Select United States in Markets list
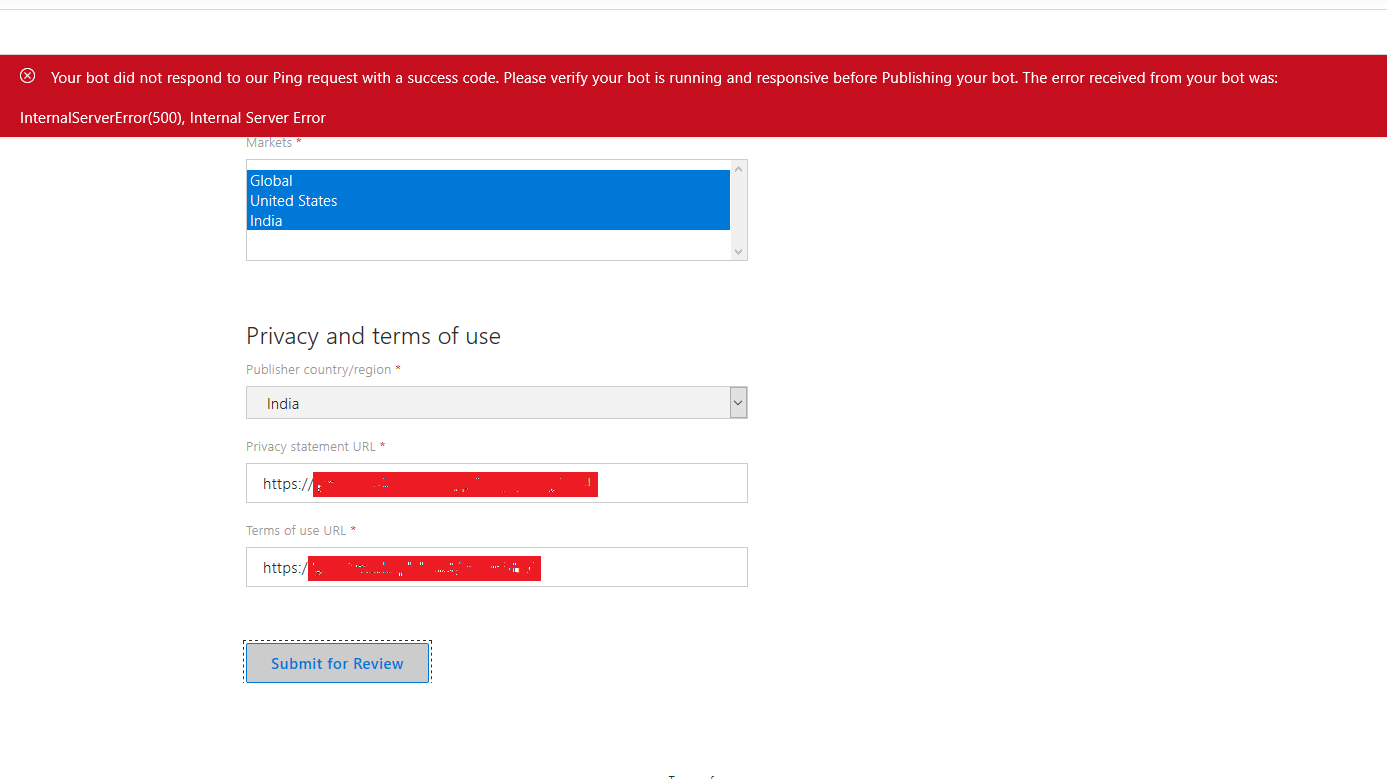Viewport: 1387px width, 779px height. click(x=488, y=200)
